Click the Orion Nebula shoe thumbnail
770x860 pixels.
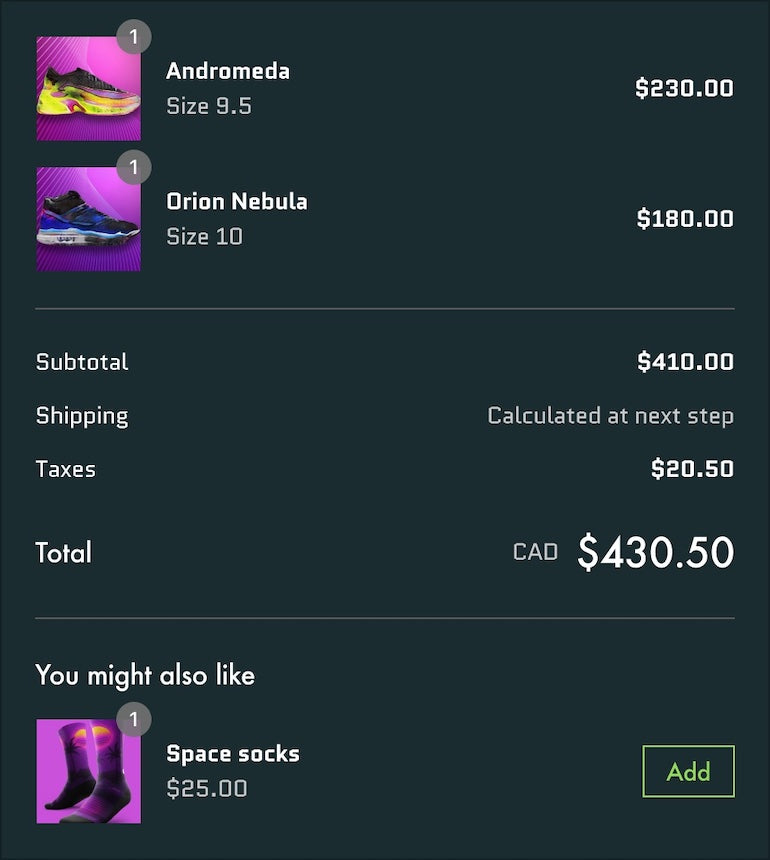coord(88,219)
